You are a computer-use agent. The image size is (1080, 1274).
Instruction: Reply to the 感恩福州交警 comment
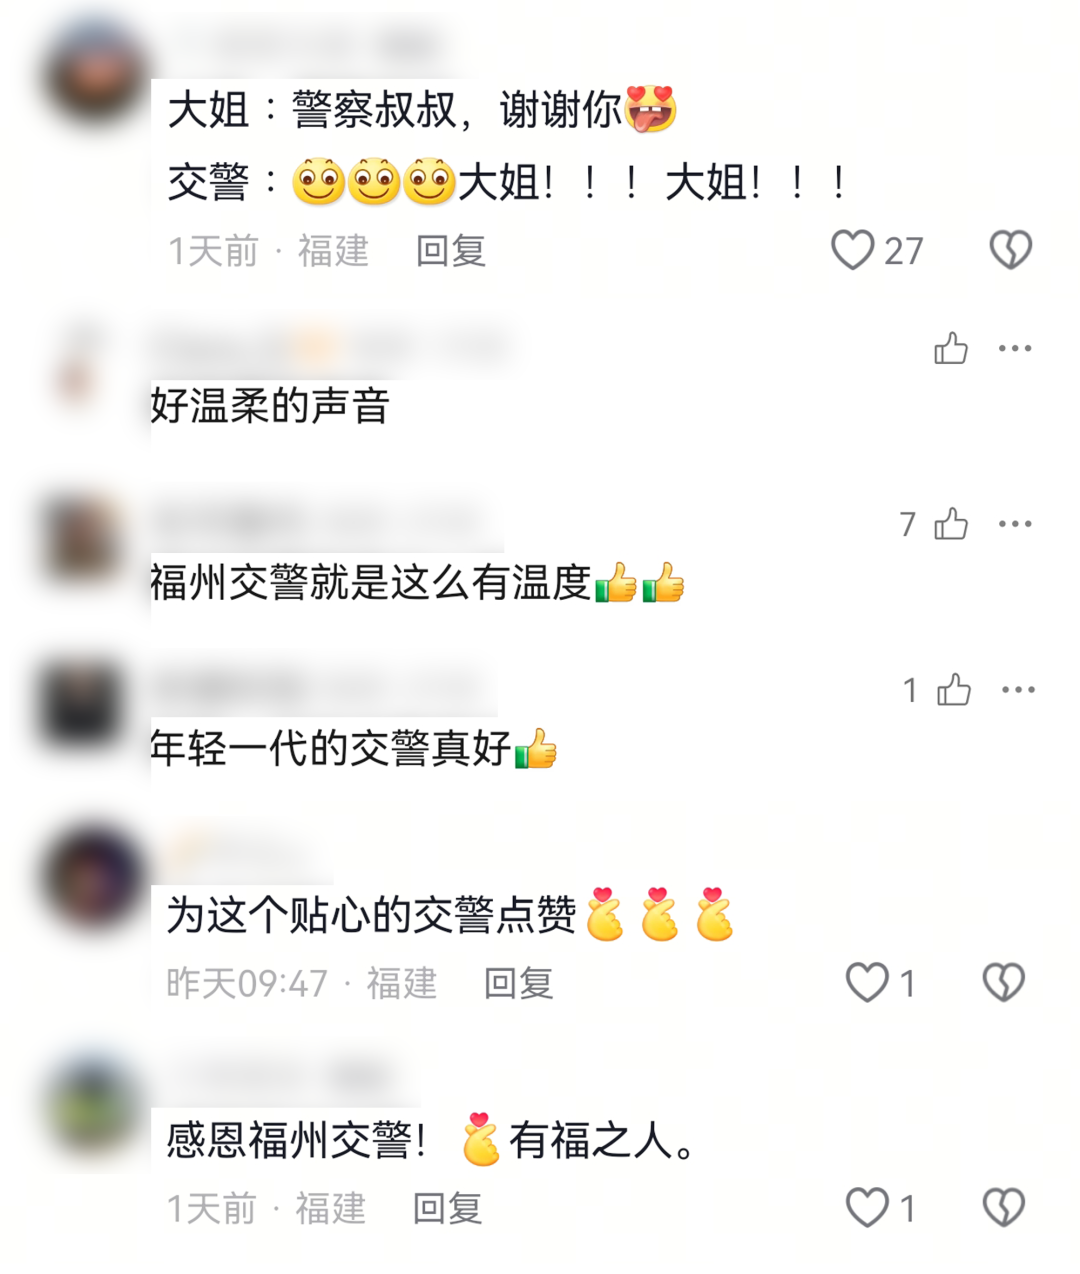pyautogui.click(x=448, y=1208)
